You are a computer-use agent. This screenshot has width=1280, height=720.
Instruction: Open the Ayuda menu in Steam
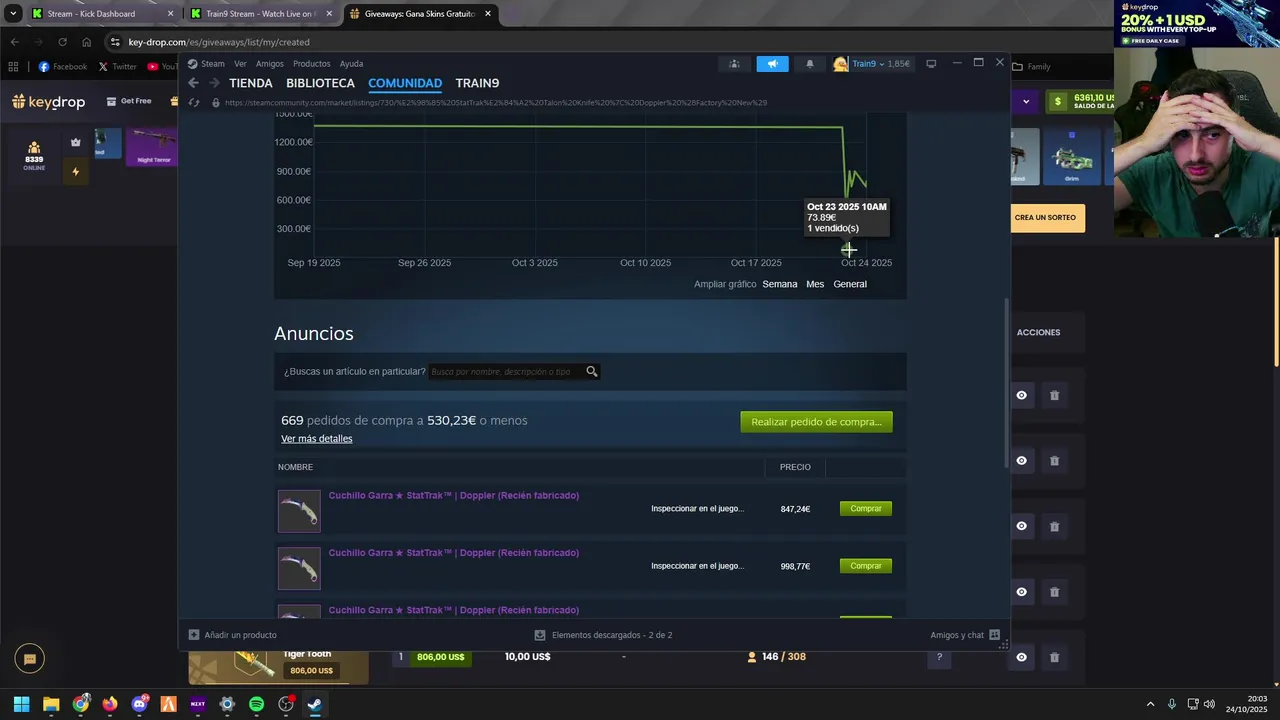(x=351, y=64)
